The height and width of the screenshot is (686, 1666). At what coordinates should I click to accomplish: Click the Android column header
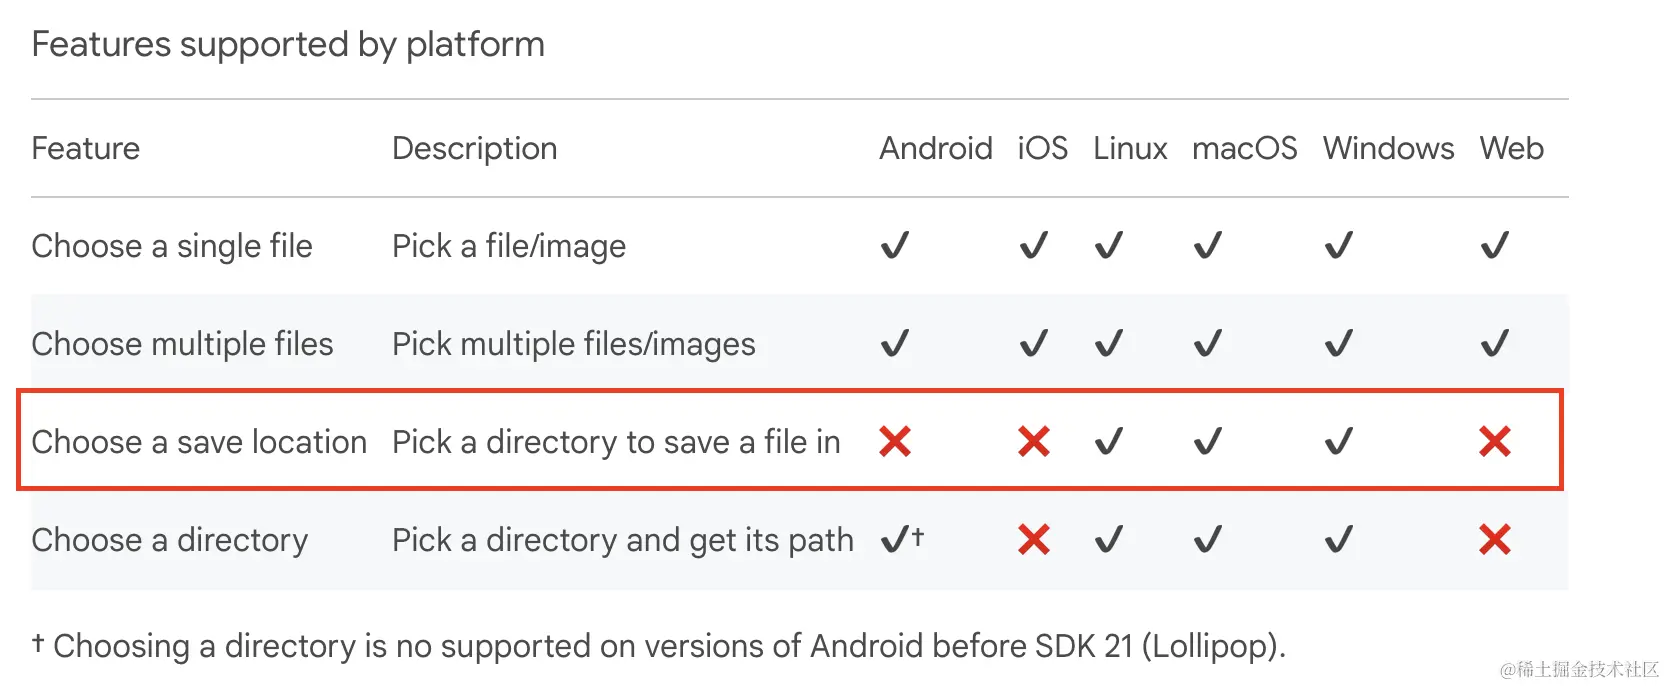[x=936, y=148]
